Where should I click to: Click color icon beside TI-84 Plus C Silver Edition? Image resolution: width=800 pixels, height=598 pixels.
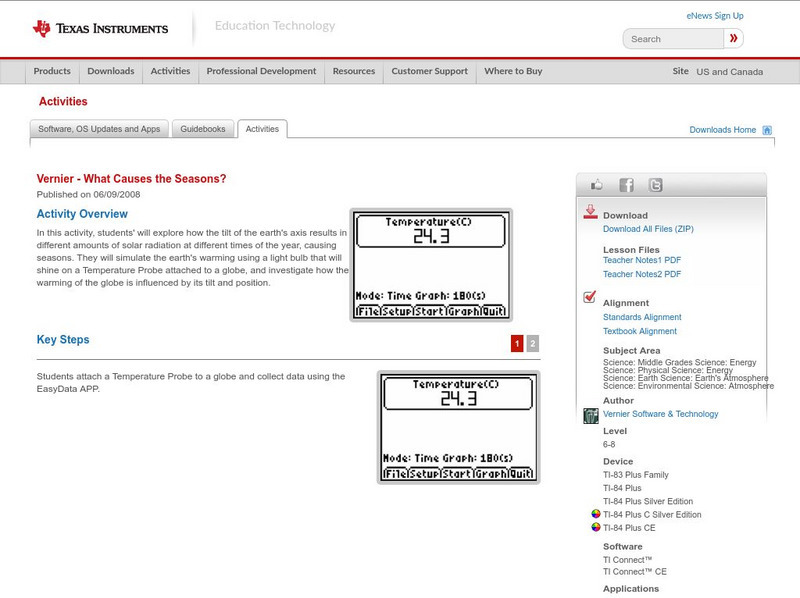(595, 514)
